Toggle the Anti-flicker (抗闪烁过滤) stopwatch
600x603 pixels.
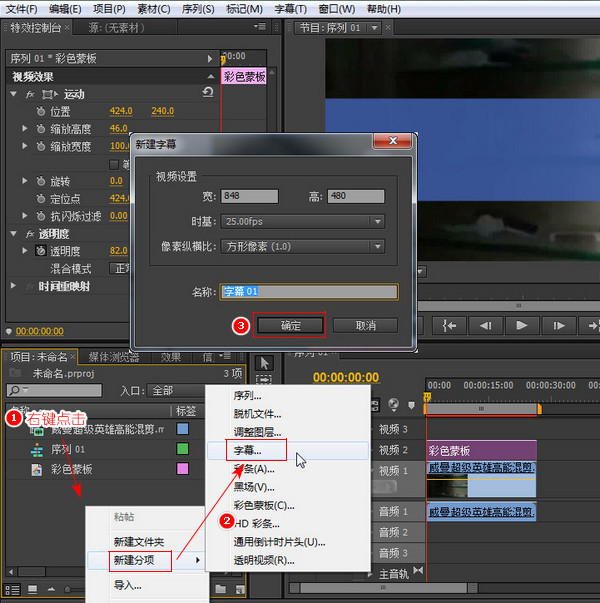tap(41, 216)
